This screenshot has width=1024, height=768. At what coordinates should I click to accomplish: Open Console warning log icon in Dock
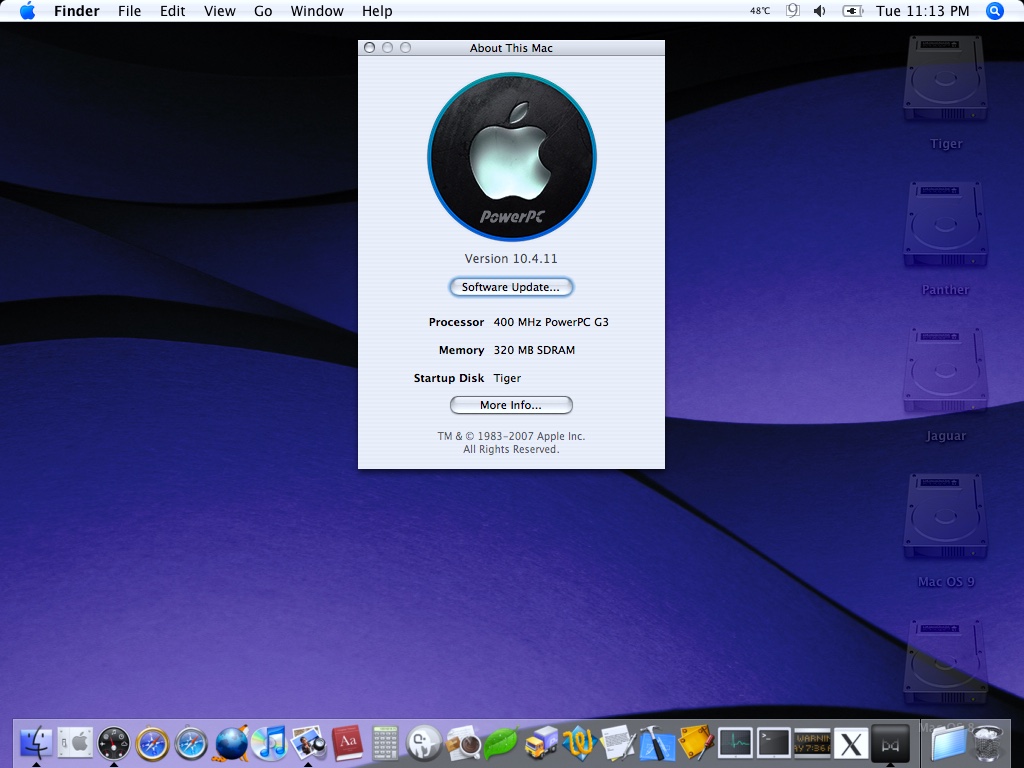[x=812, y=743]
